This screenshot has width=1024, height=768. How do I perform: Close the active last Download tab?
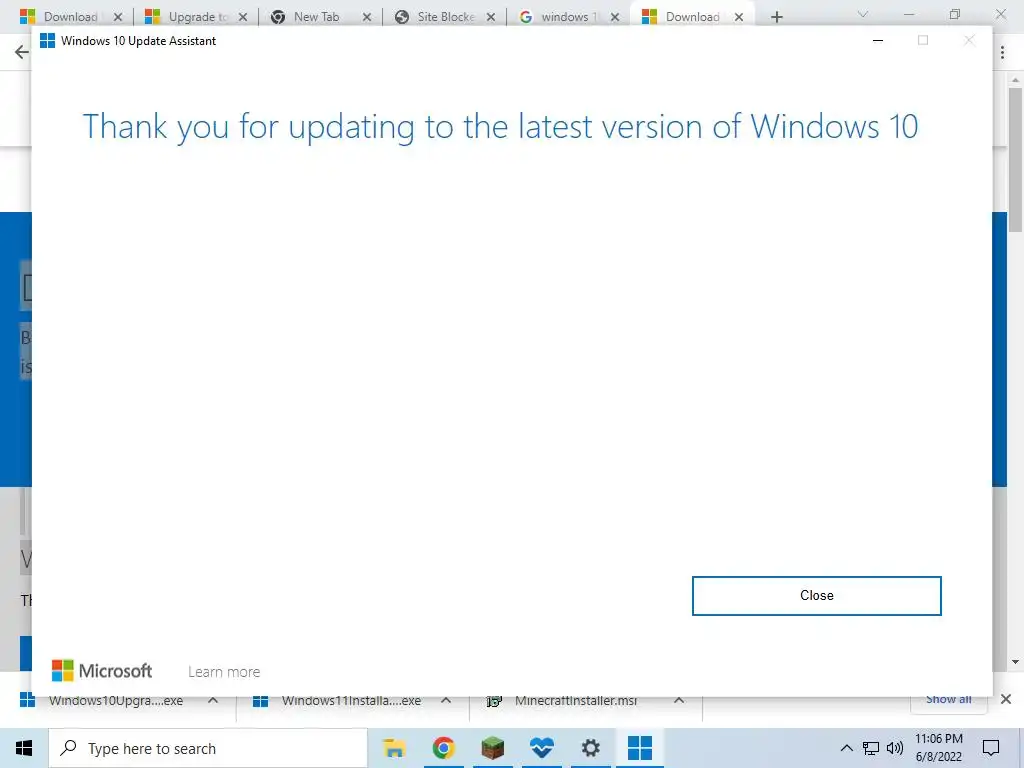pos(739,17)
